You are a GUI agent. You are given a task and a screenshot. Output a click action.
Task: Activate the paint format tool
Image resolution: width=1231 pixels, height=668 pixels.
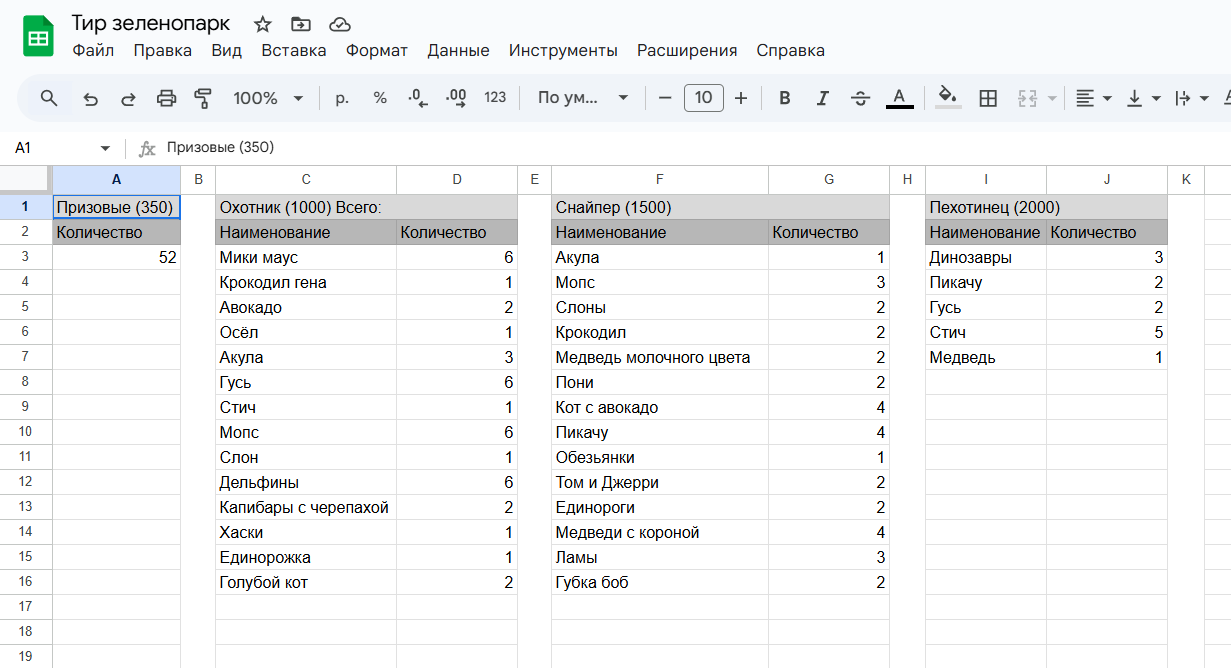click(x=203, y=98)
